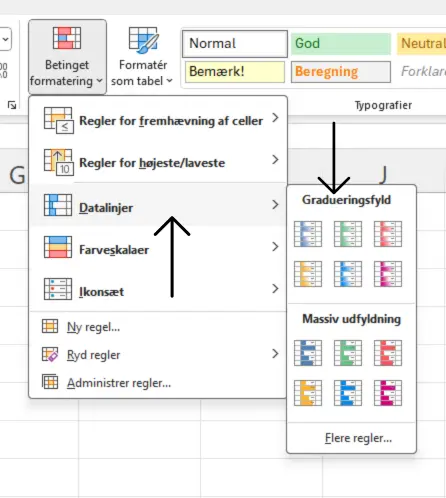This screenshot has width=446, height=498.
Task: Expand arrow beside Ikonsæt
Action: pyautogui.click(x=275, y=288)
